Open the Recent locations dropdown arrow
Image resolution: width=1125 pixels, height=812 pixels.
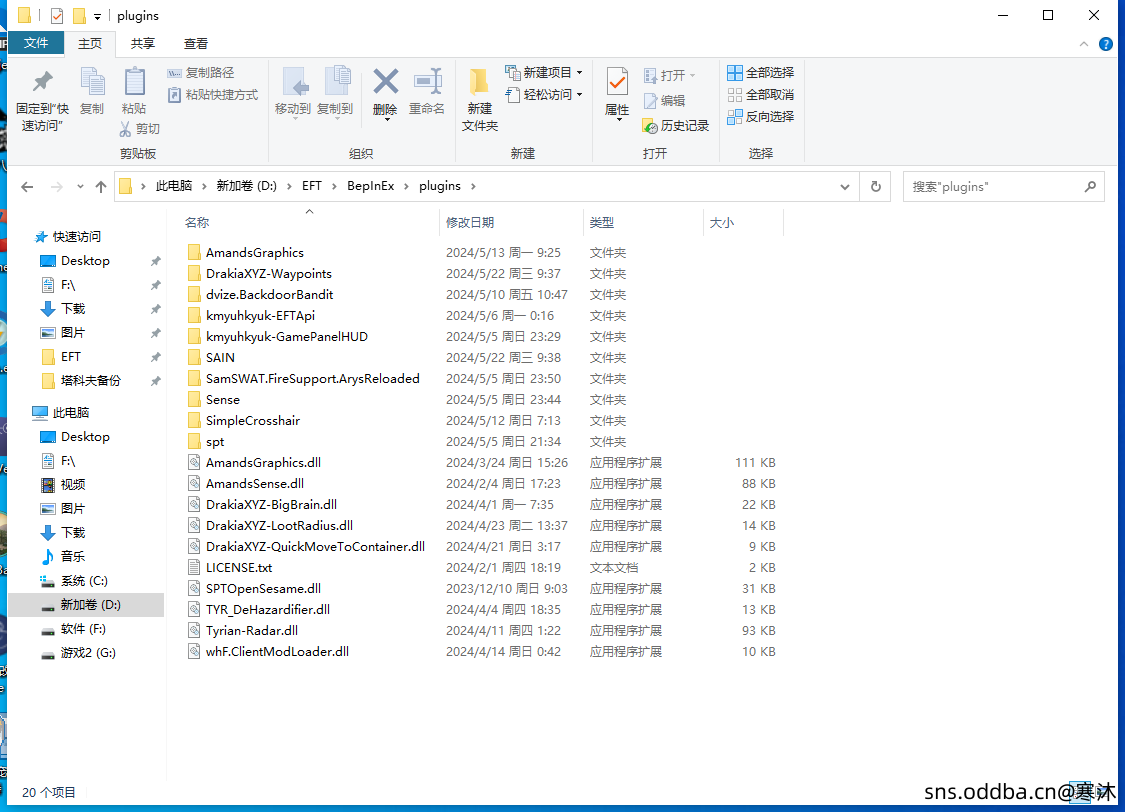80,187
